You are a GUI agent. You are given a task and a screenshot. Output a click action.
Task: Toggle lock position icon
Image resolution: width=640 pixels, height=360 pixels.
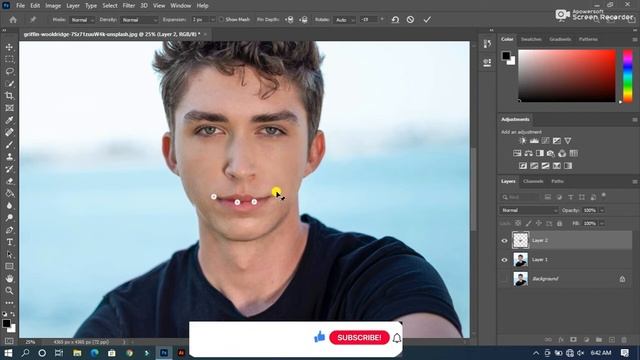pos(539,223)
